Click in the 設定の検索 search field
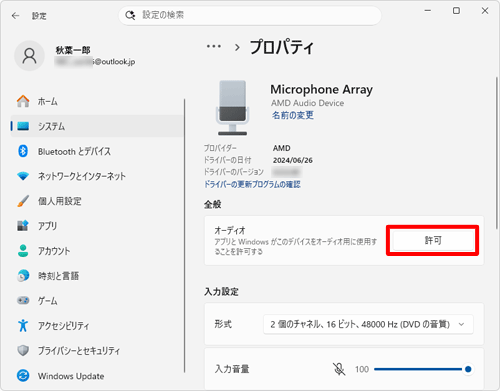Screen dimensions: 500x391 250,15
